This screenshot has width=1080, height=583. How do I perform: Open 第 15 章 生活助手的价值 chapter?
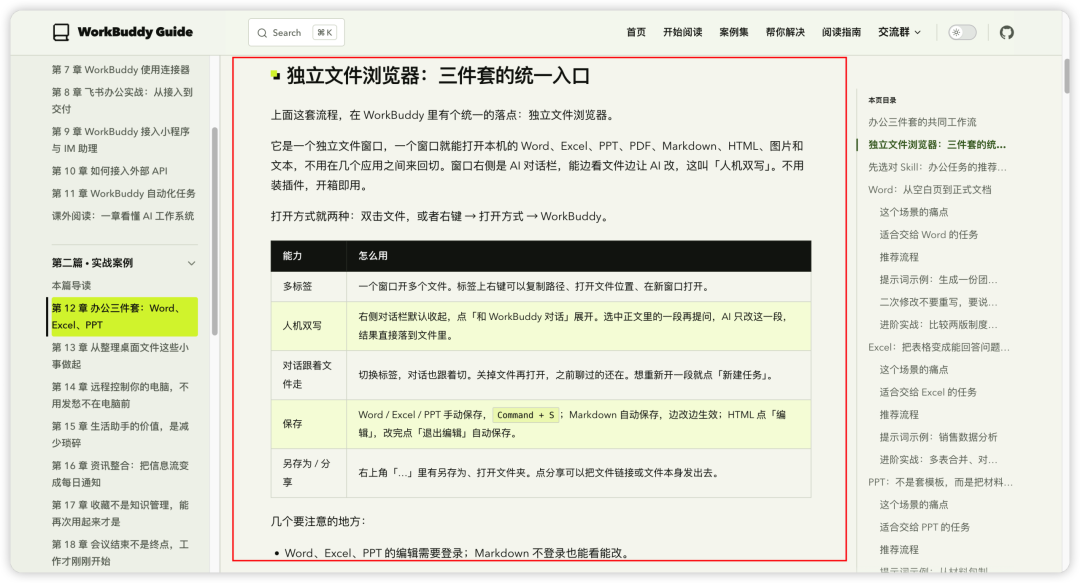click(x=121, y=435)
